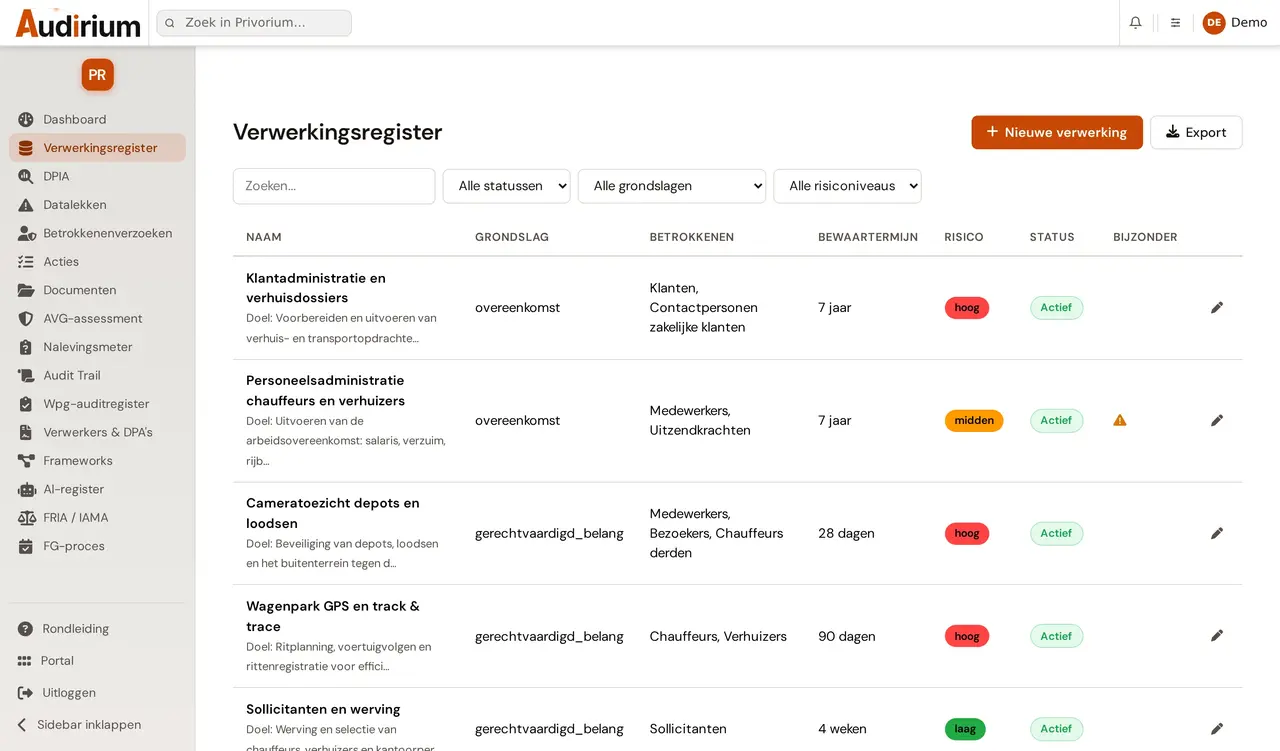Click the FRIA / IAMA scales icon

tap(26, 518)
